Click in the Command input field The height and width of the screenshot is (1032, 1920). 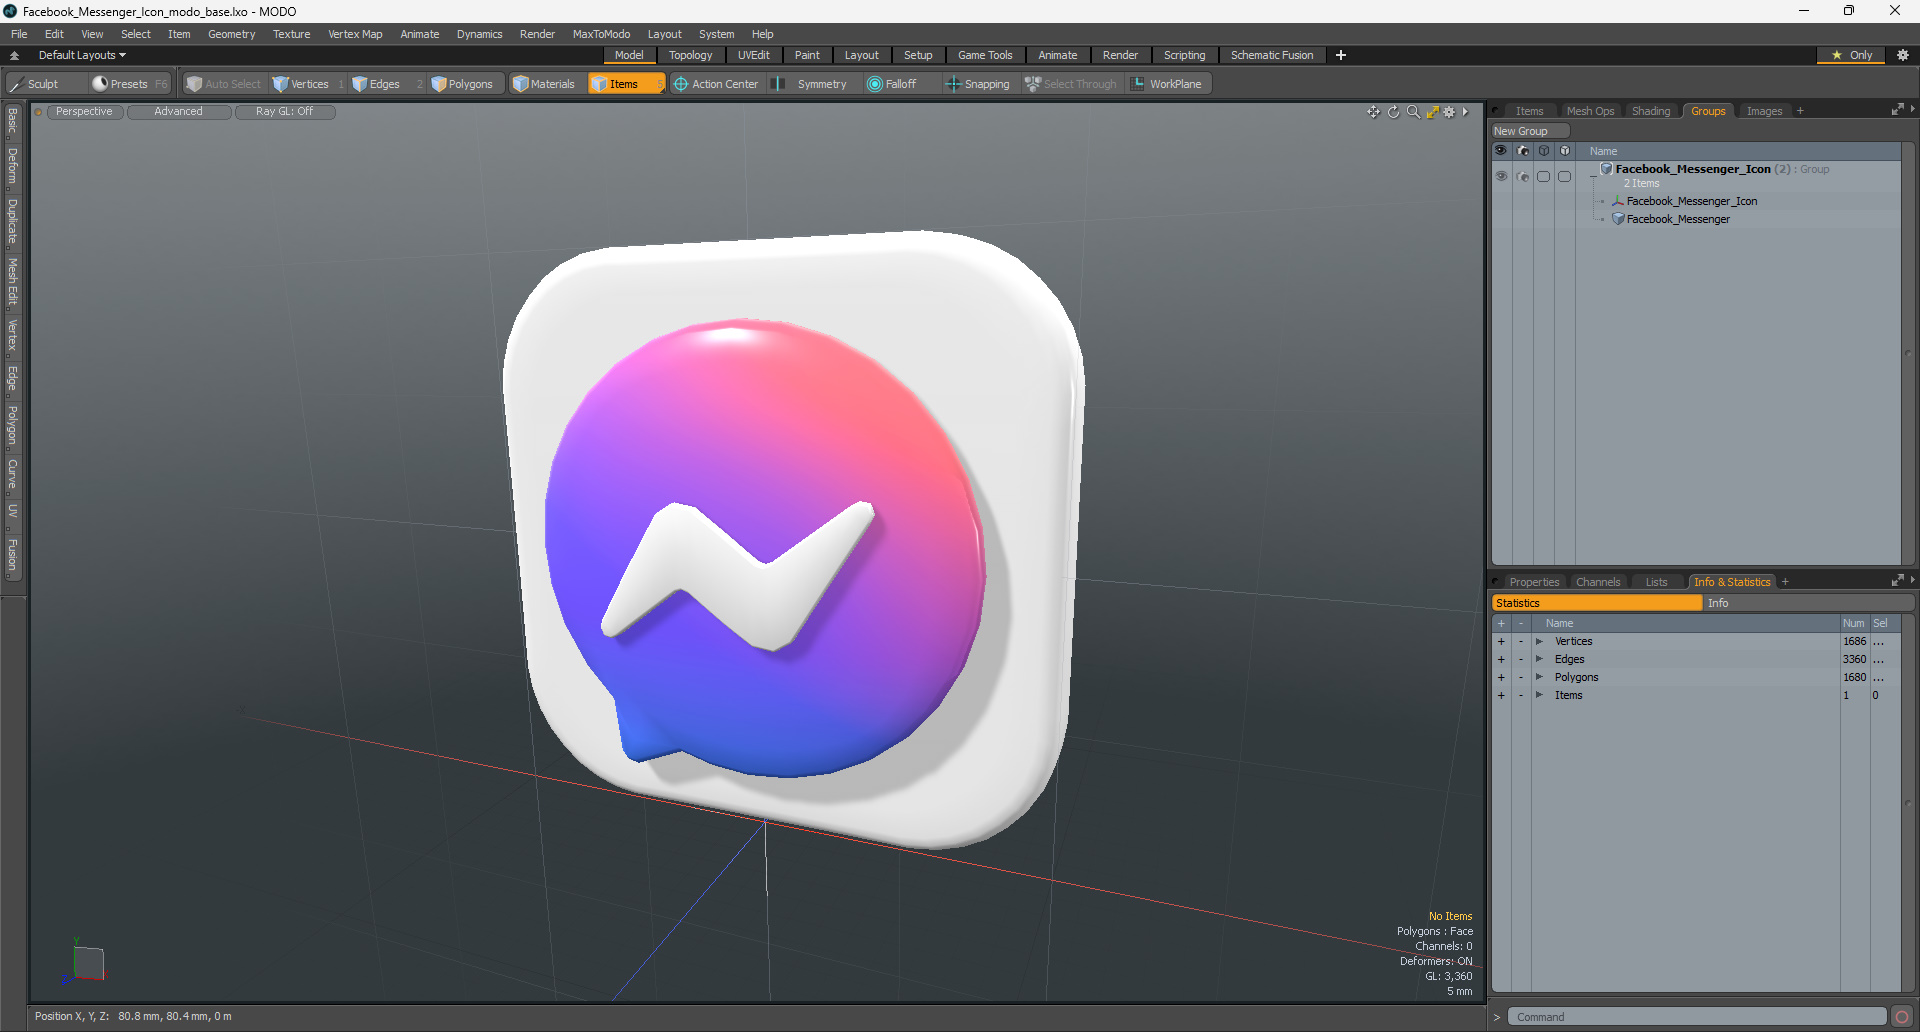[x=1697, y=1017]
